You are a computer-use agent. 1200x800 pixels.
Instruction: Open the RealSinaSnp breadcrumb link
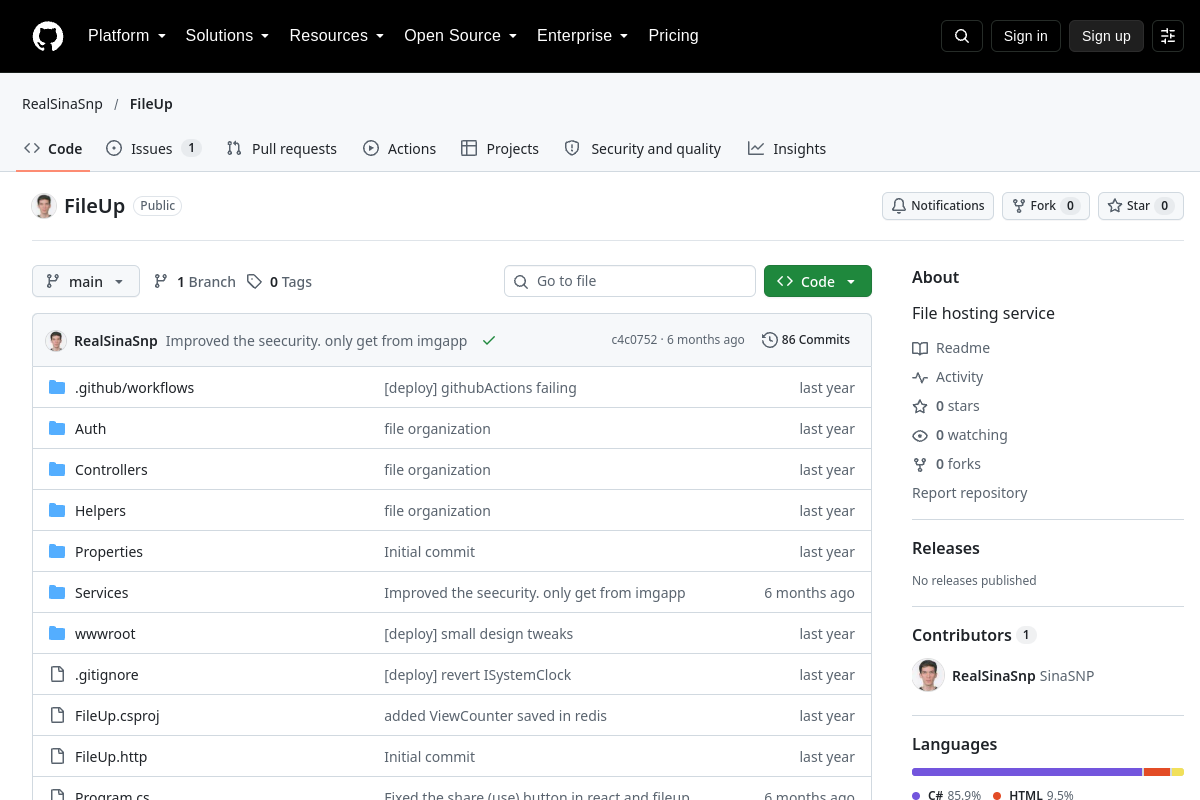(62, 104)
